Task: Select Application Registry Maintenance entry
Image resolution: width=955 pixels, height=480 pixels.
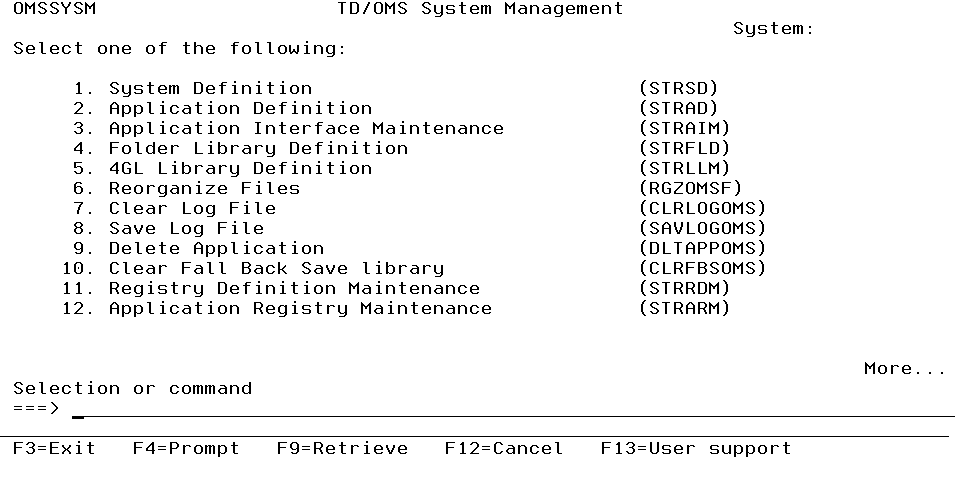Action: [300, 308]
